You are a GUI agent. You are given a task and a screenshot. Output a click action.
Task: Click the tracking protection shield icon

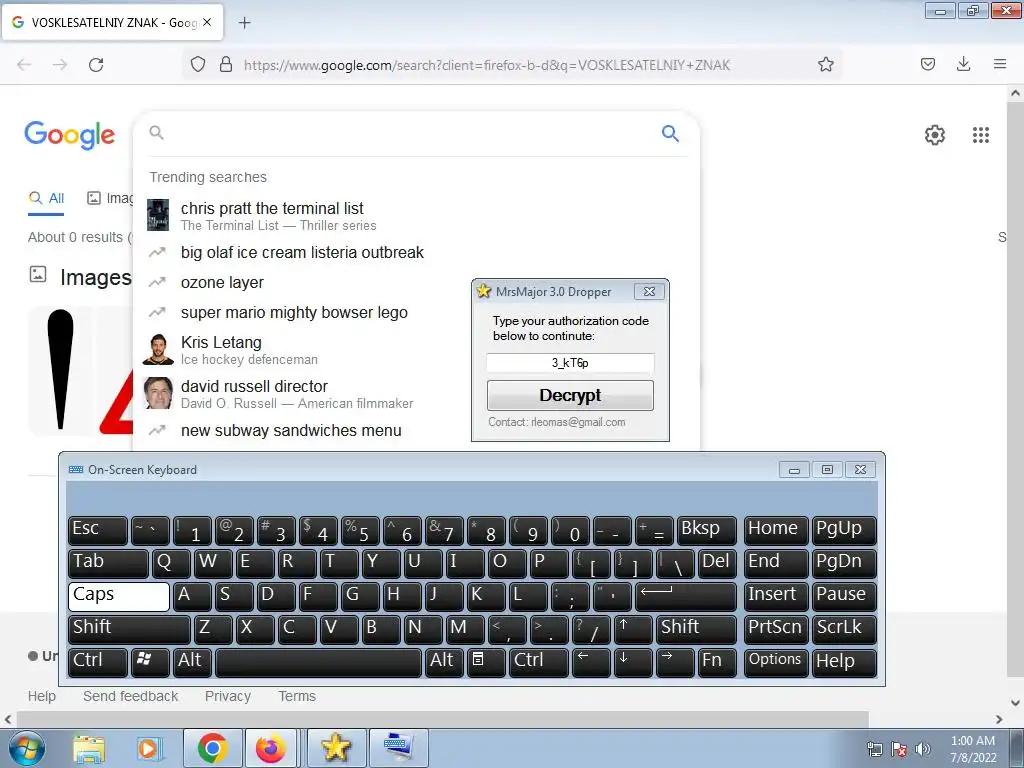click(198, 64)
